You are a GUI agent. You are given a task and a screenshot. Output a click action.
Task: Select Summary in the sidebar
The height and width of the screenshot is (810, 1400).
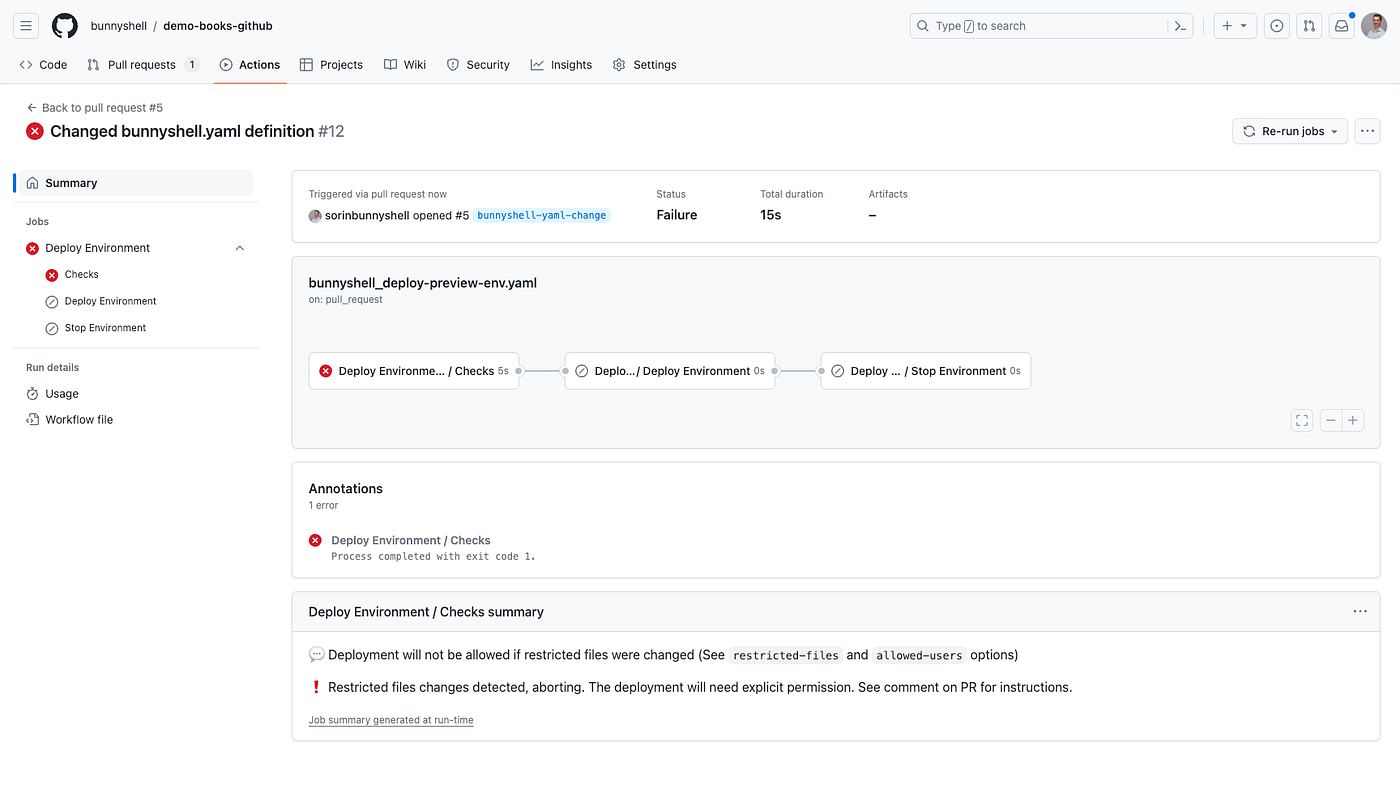point(135,183)
